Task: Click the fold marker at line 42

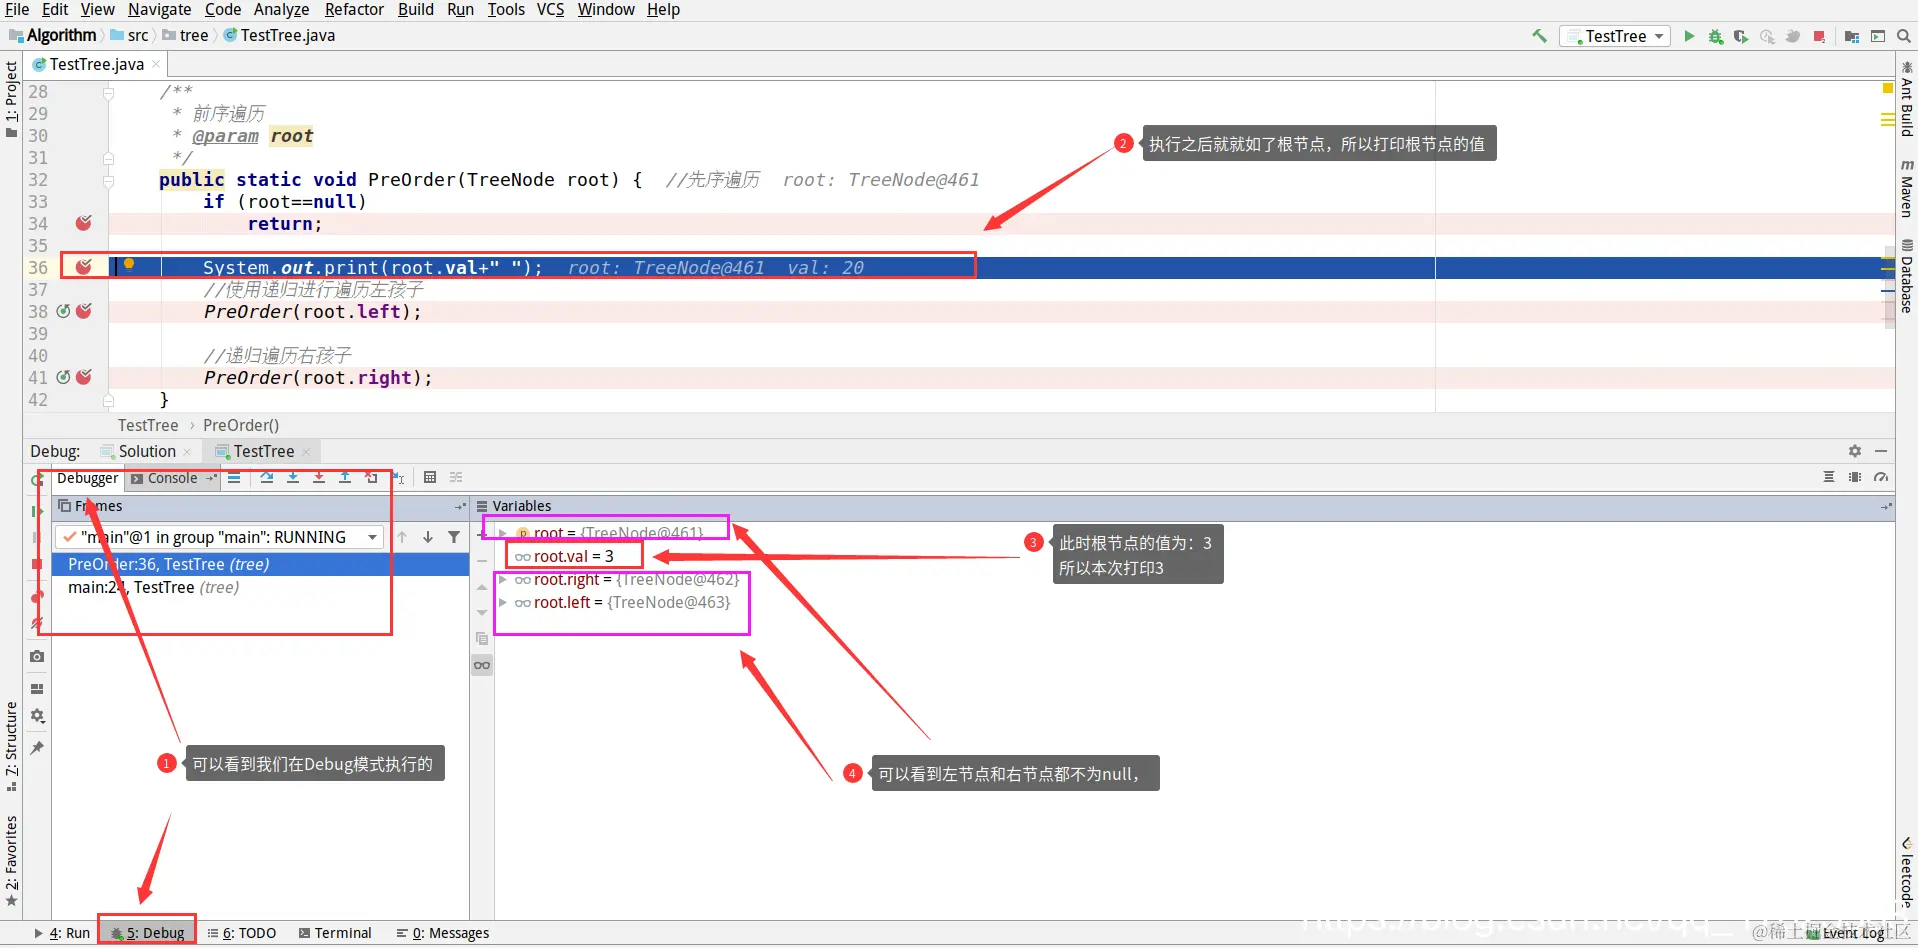Action: coord(108,400)
